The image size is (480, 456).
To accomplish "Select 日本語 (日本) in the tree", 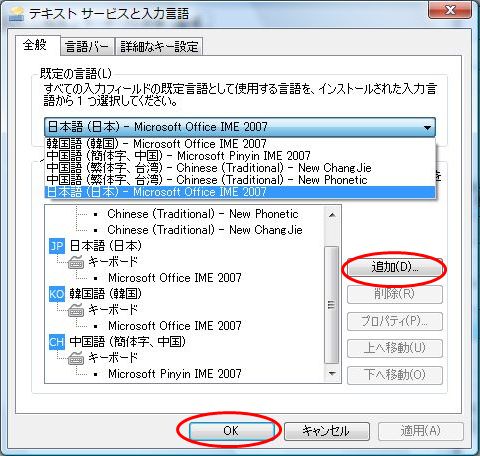I will click(106, 246).
